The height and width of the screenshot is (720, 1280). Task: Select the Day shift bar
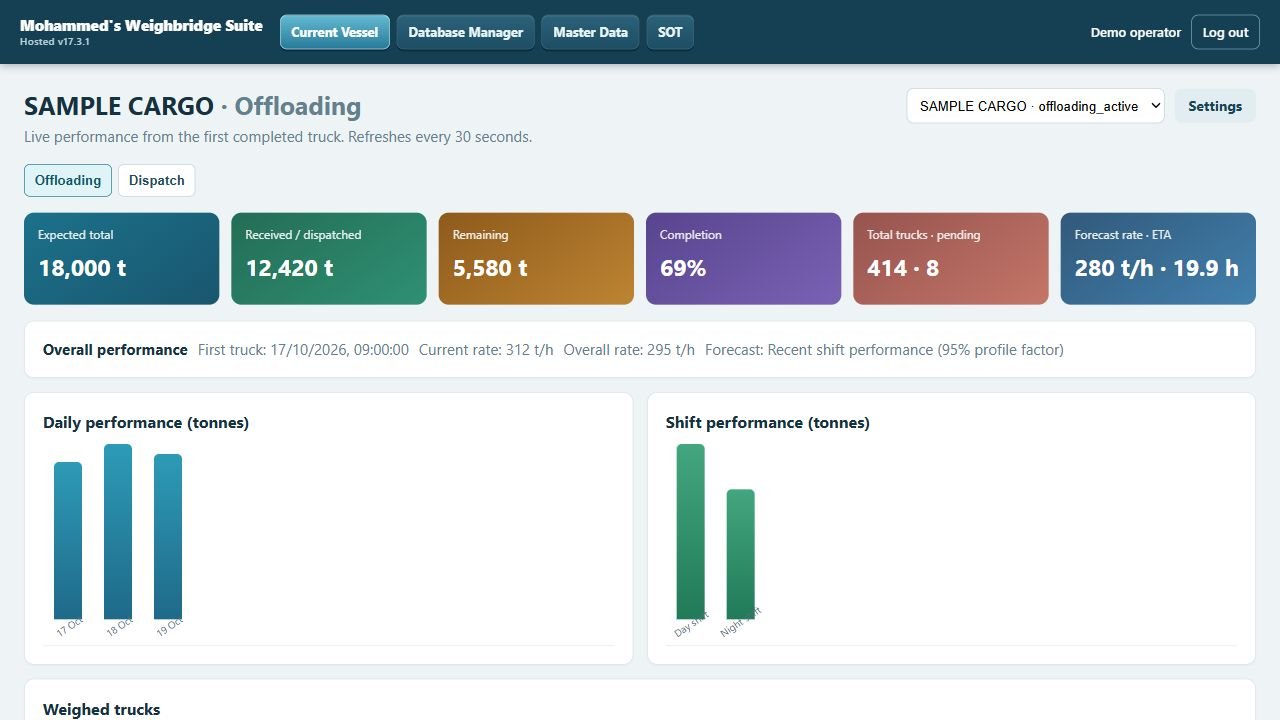pyautogui.click(x=691, y=532)
